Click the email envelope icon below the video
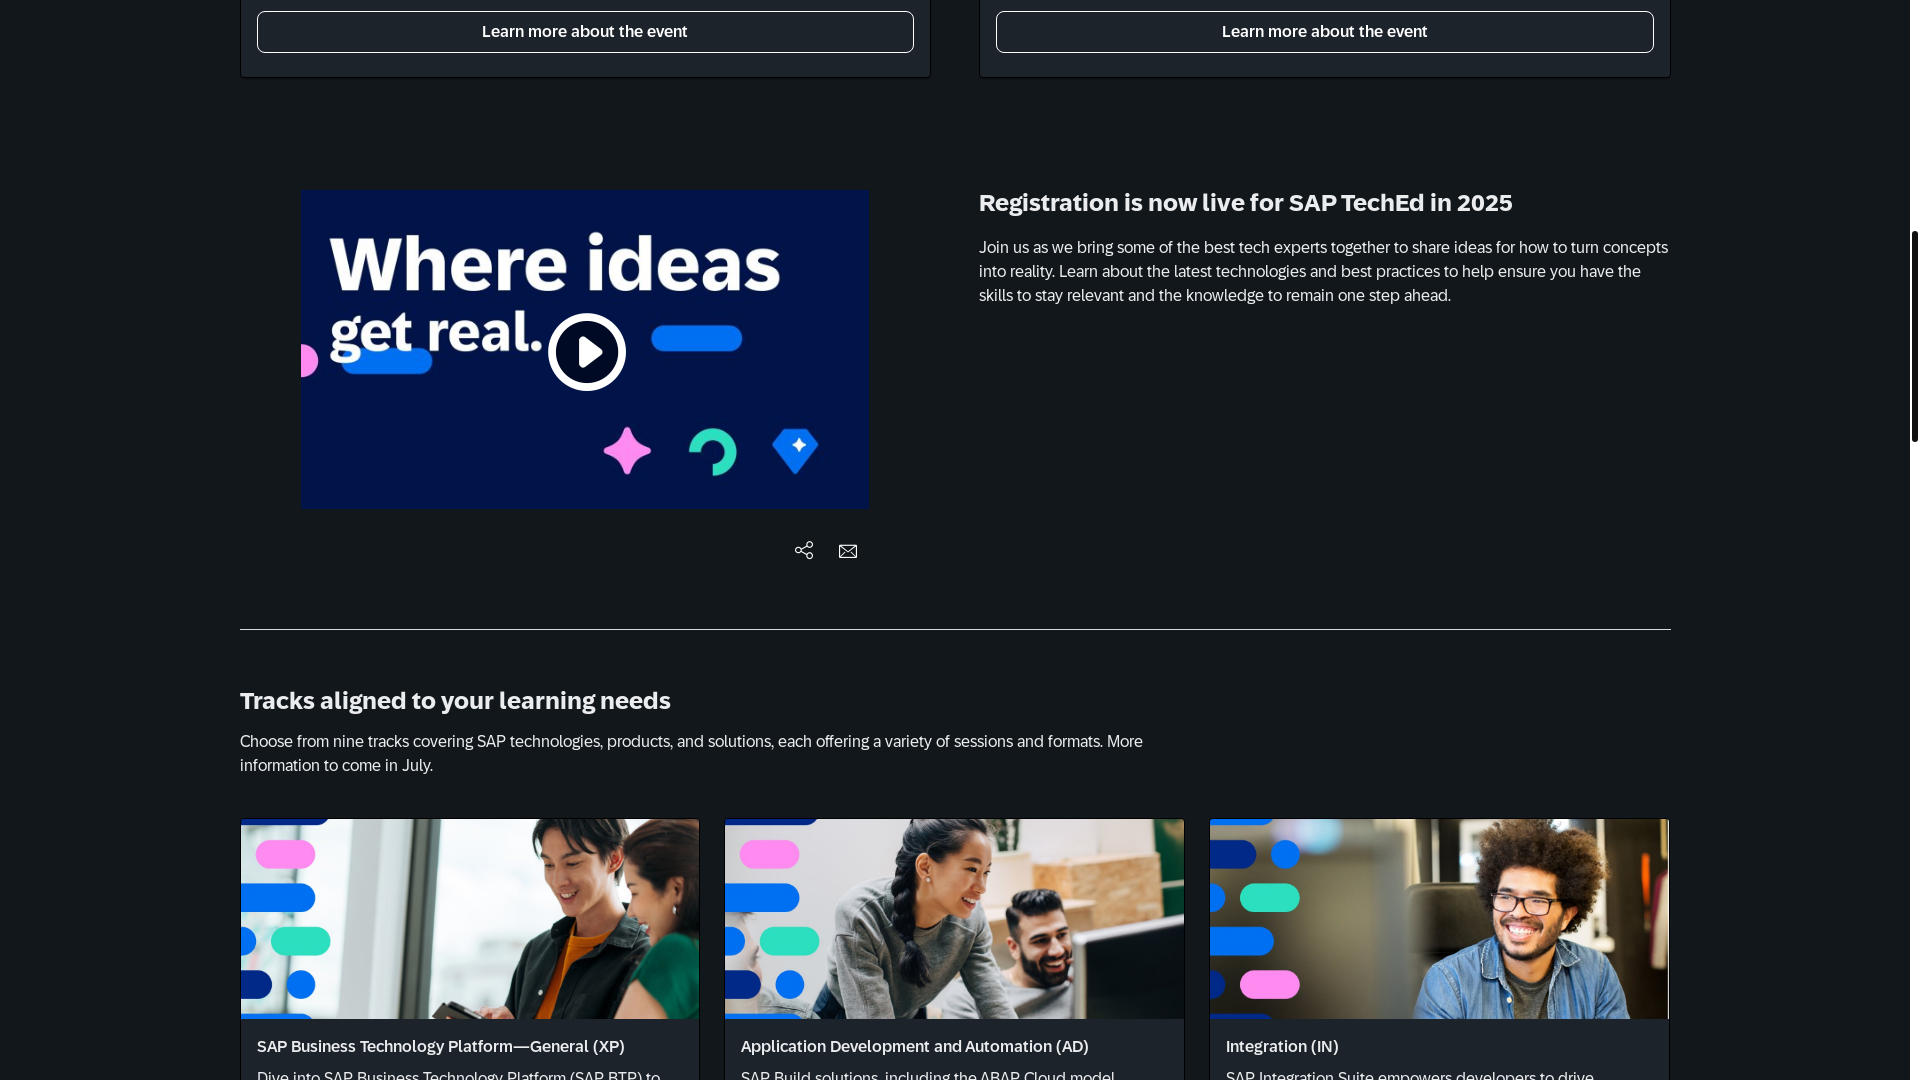The height and width of the screenshot is (1080, 1920). coord(848,551)
